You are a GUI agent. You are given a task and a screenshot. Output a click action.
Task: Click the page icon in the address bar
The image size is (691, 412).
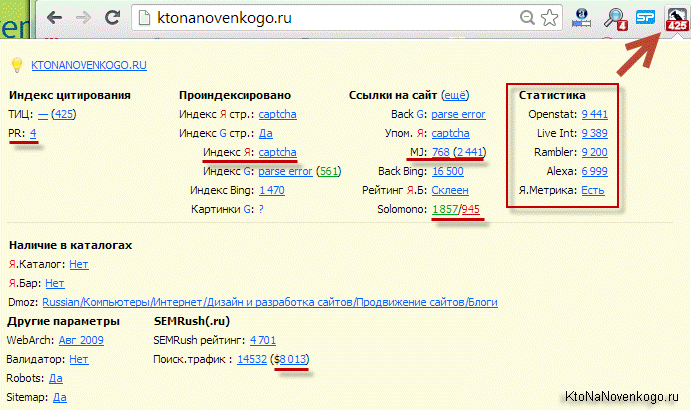pyautogui.click(x=144, y=18)
